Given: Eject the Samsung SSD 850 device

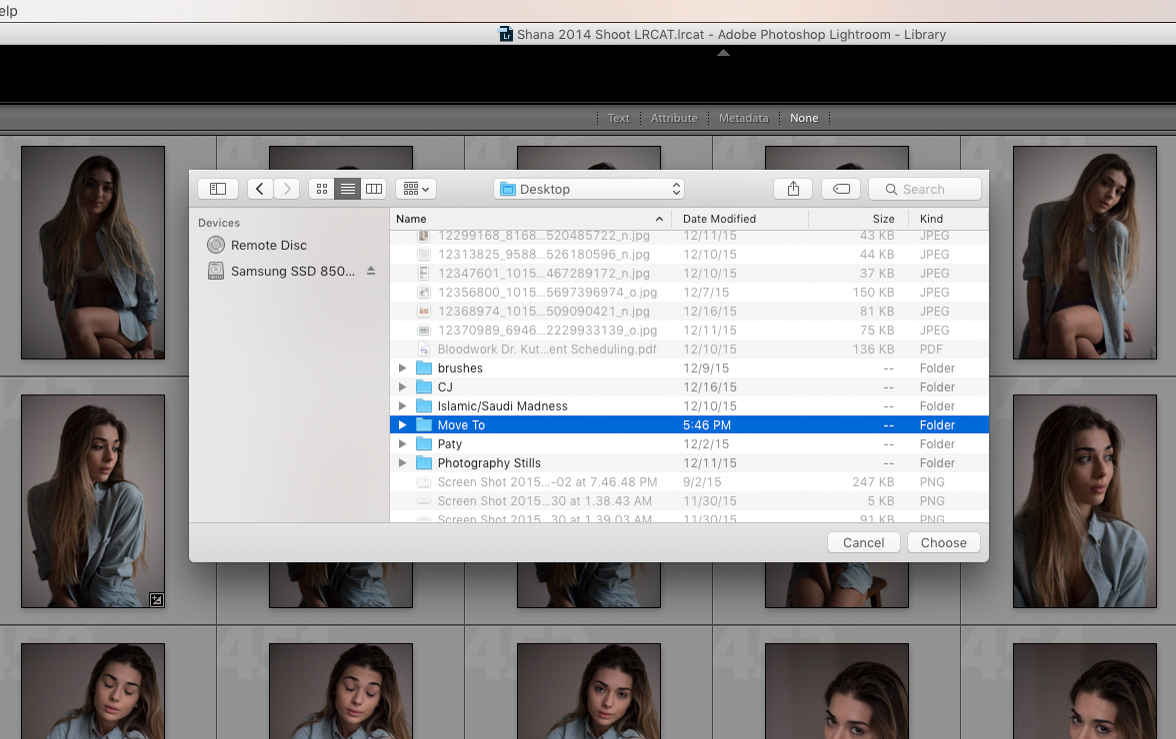Looking at the screenshot, I should tap(371, 270).
